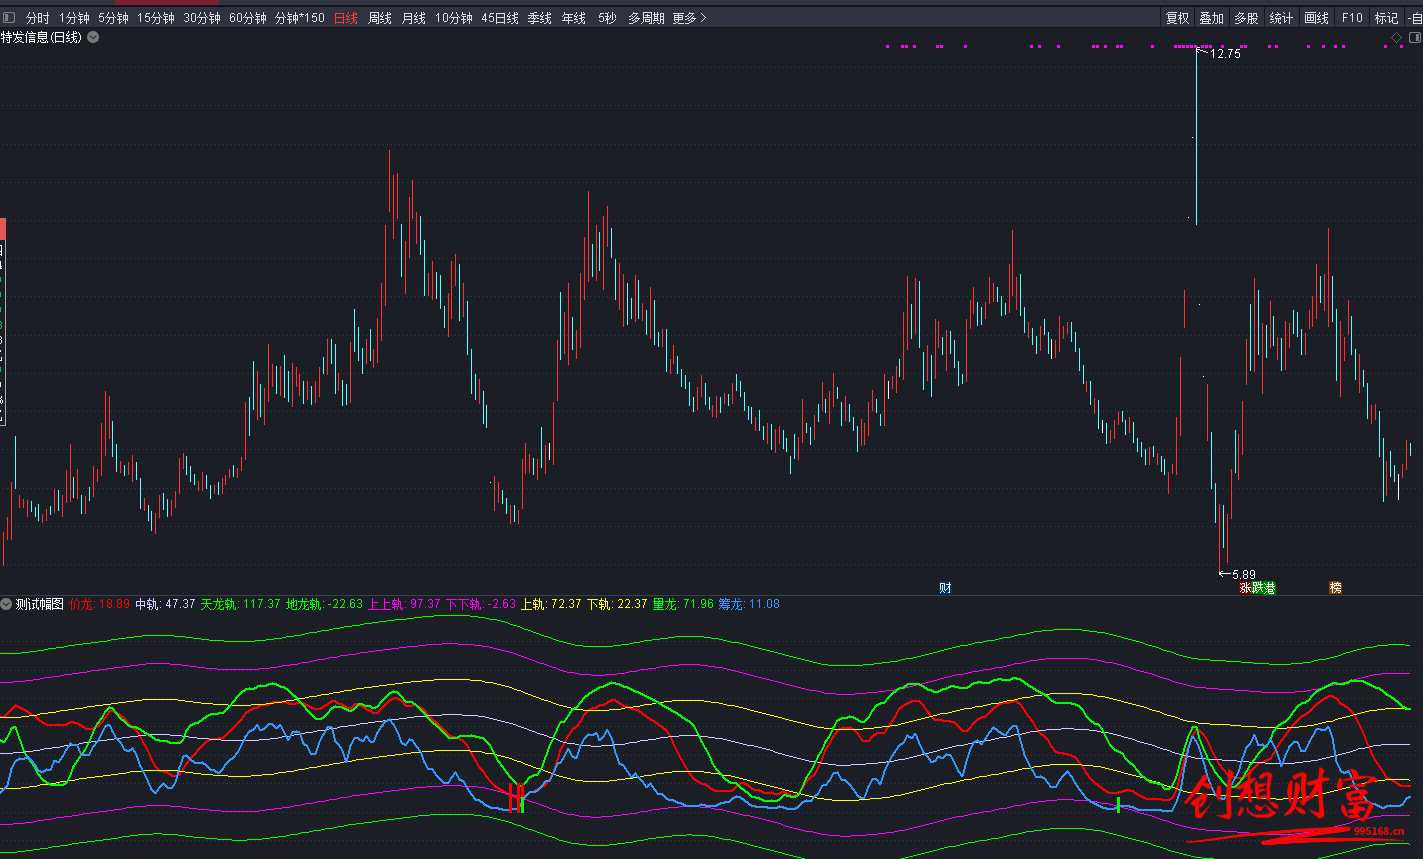Click the 12.75 high price label
Screen dimensions: 1423x859
pos(1225,54)
